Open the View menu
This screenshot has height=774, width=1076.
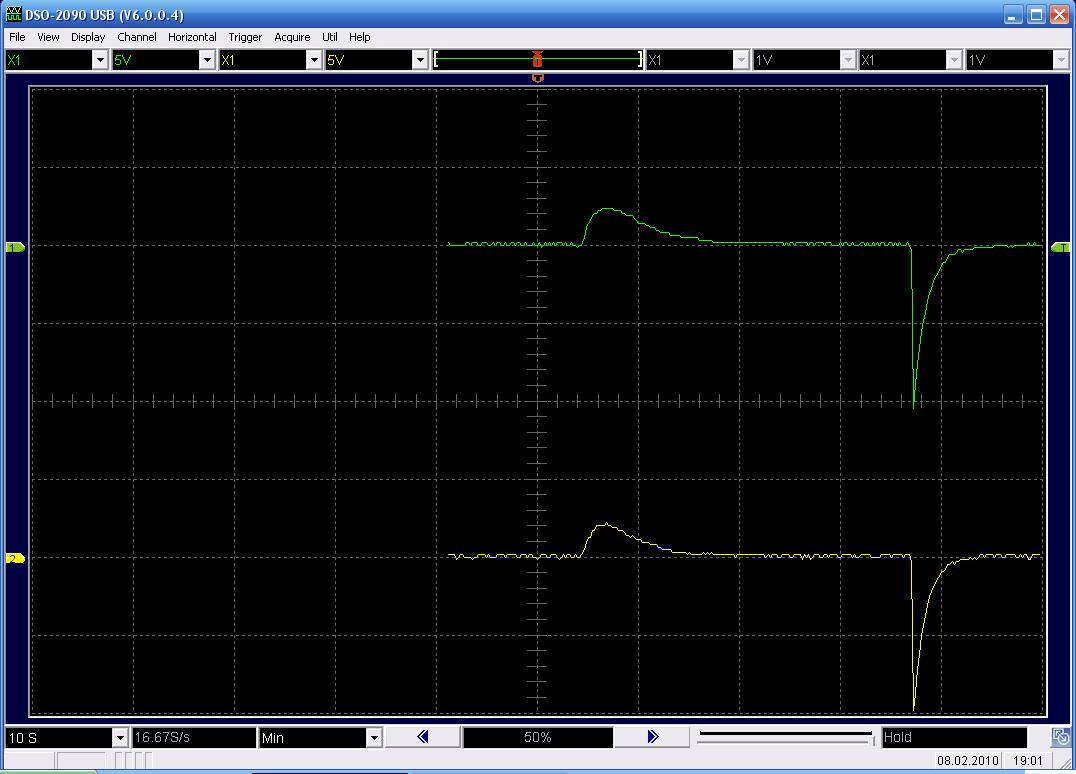[x=48, y=37]
